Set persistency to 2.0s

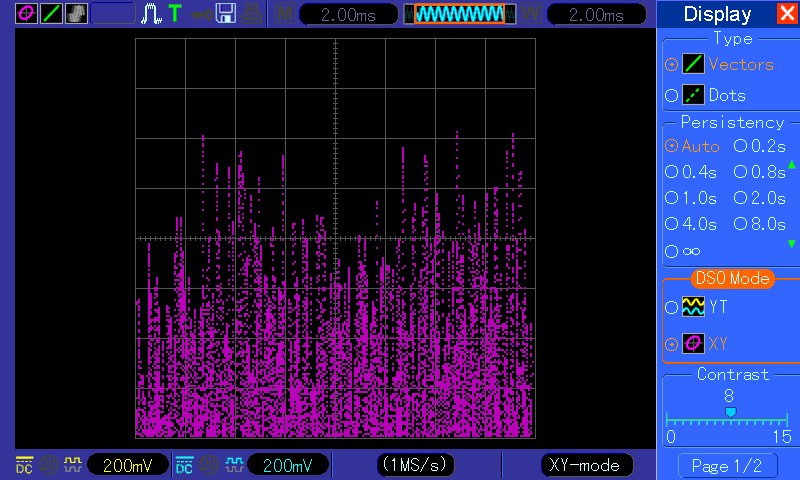tap(740, 198)
